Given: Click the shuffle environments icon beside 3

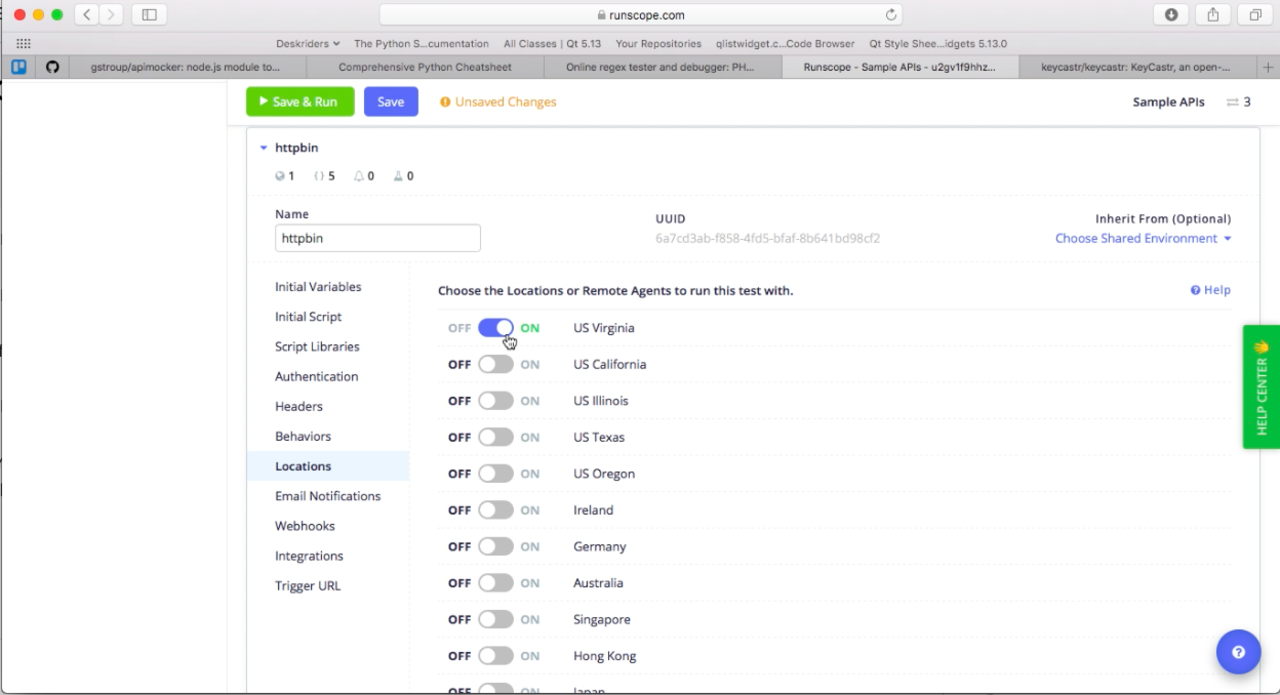Looking at the screenshot, I should tap(1232, 102).
